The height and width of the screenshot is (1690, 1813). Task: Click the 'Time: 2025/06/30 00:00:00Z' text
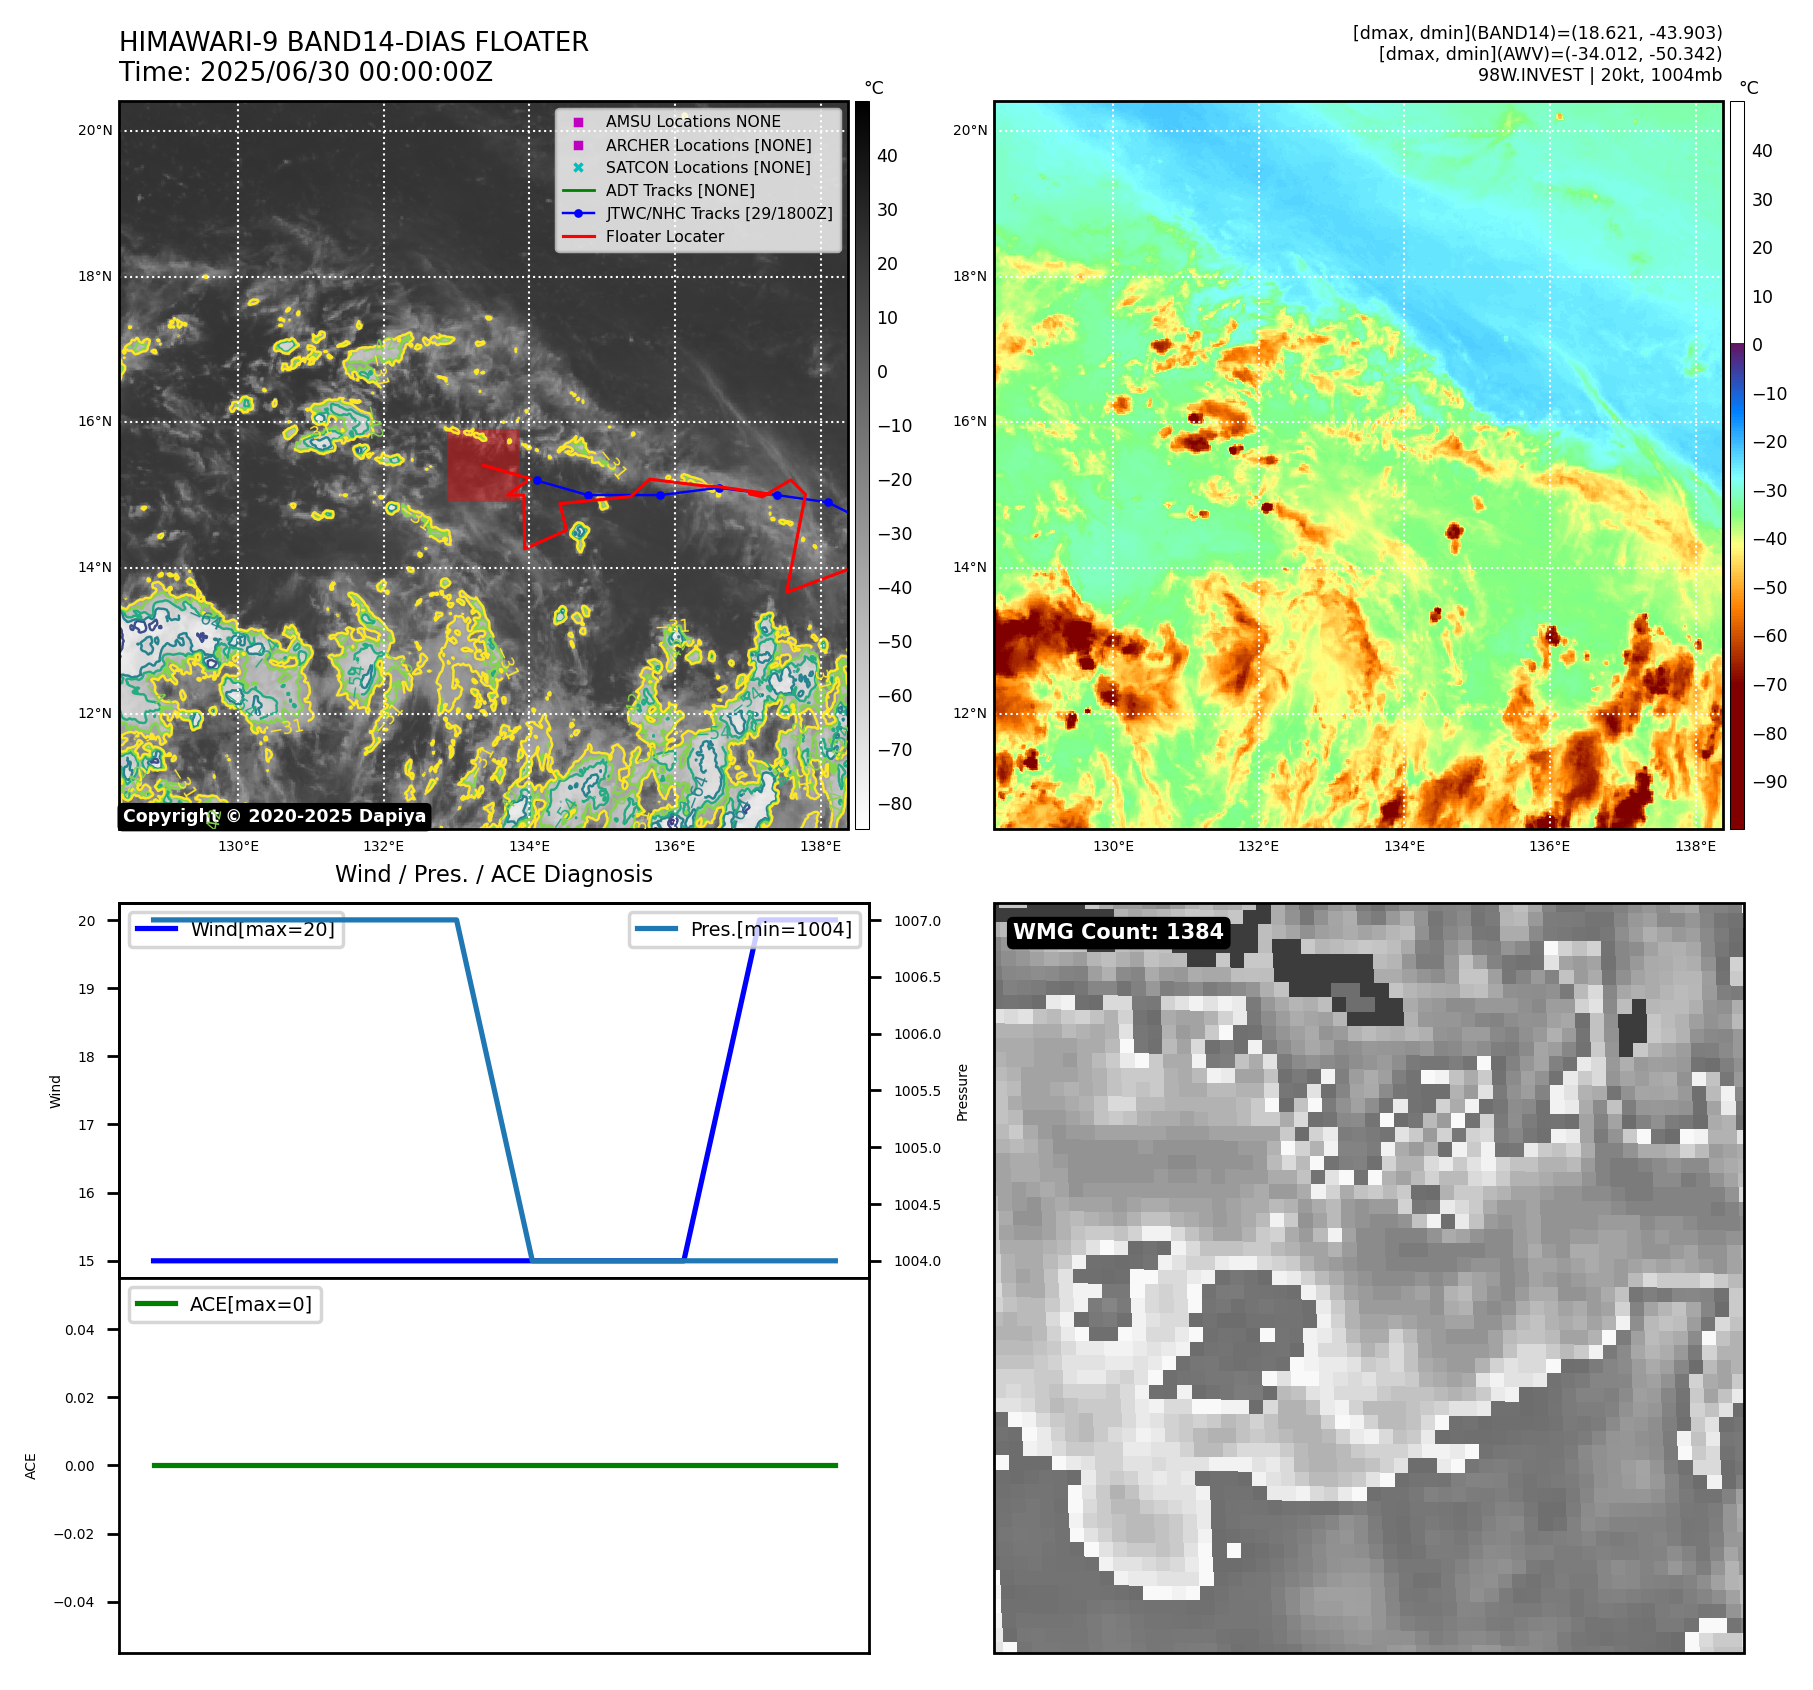pyautogui.click(x=306, y=72)
